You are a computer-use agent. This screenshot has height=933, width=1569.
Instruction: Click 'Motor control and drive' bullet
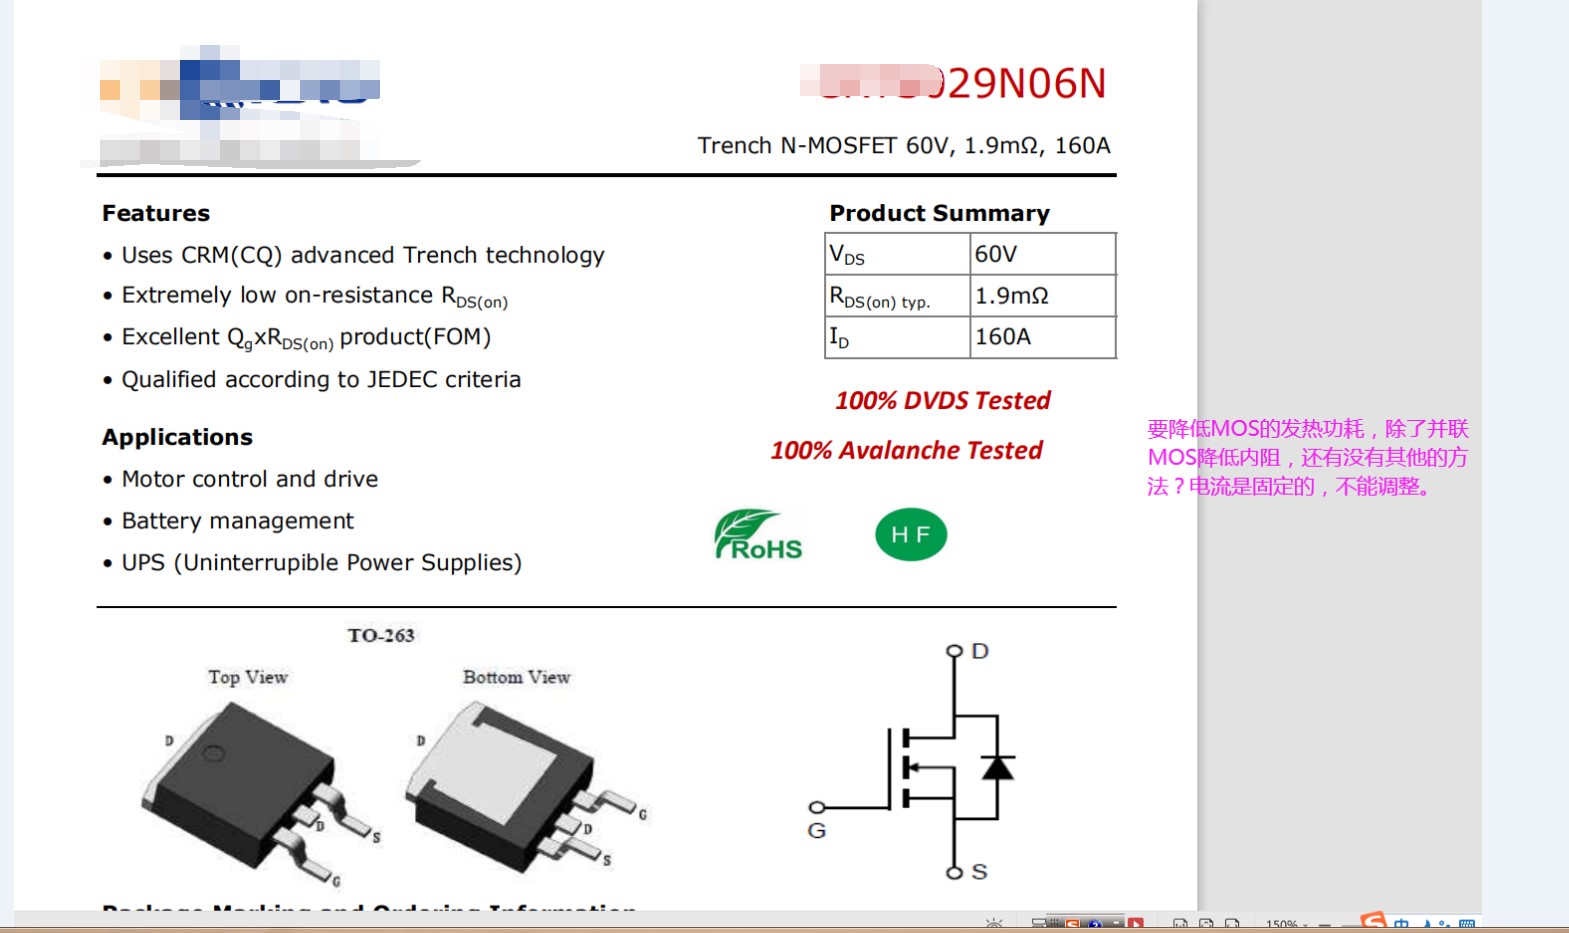[x=240, y=479]
